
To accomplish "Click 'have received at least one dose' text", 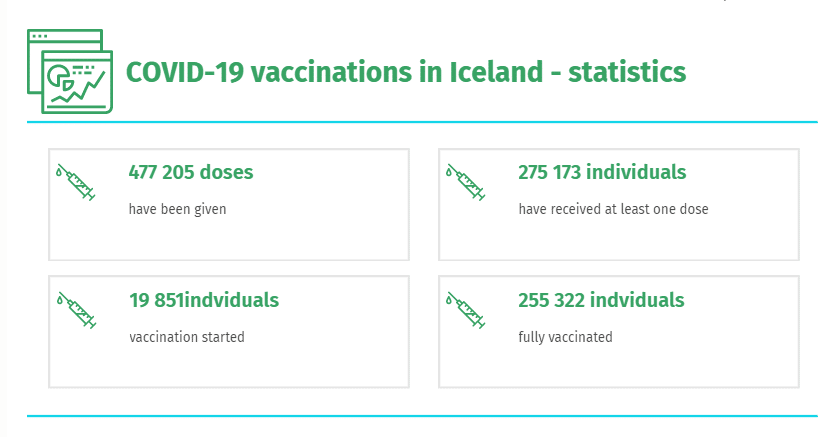I will click(613, 209).
